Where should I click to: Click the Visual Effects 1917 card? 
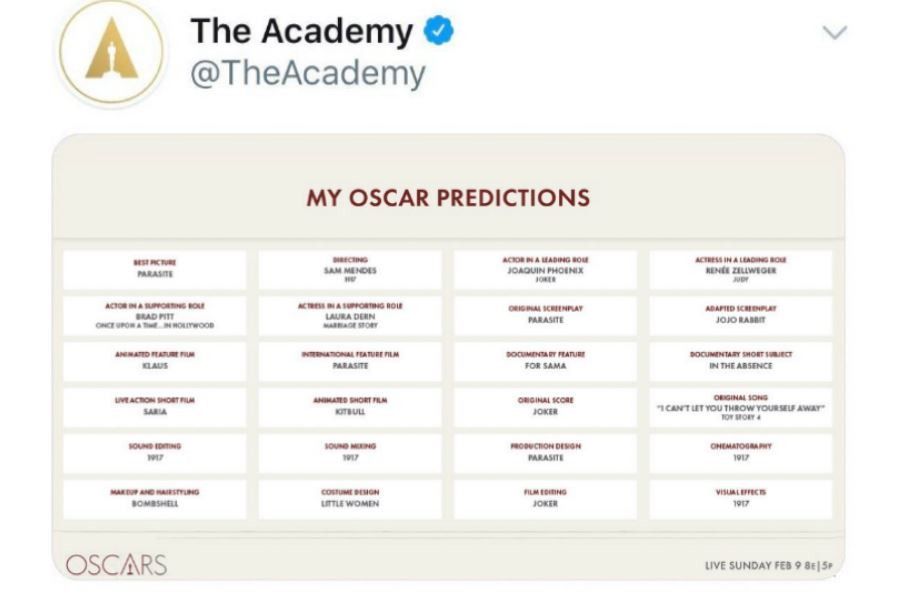(741, 499)
